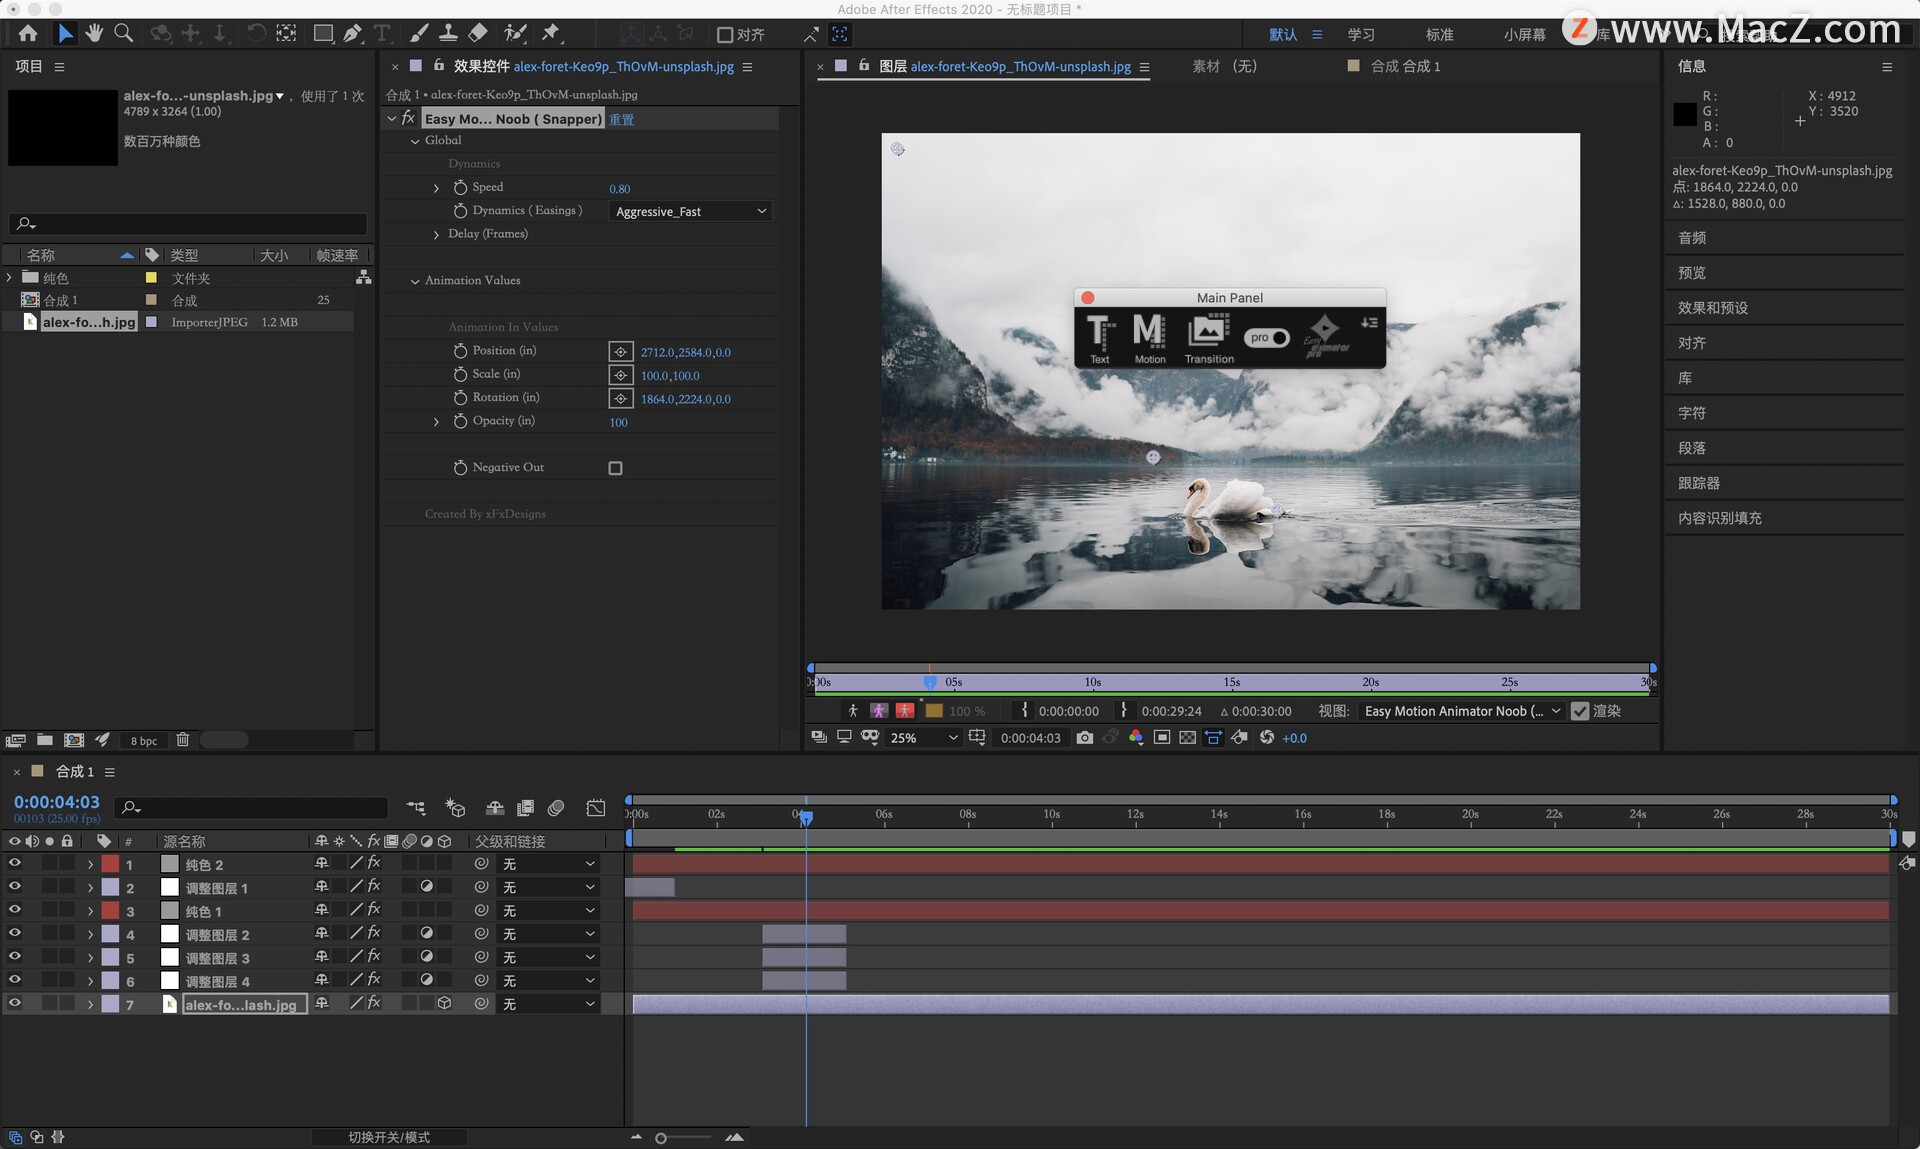
Task: Toggle the 对齐 snapping checkbox
Action: coord(725,35)
